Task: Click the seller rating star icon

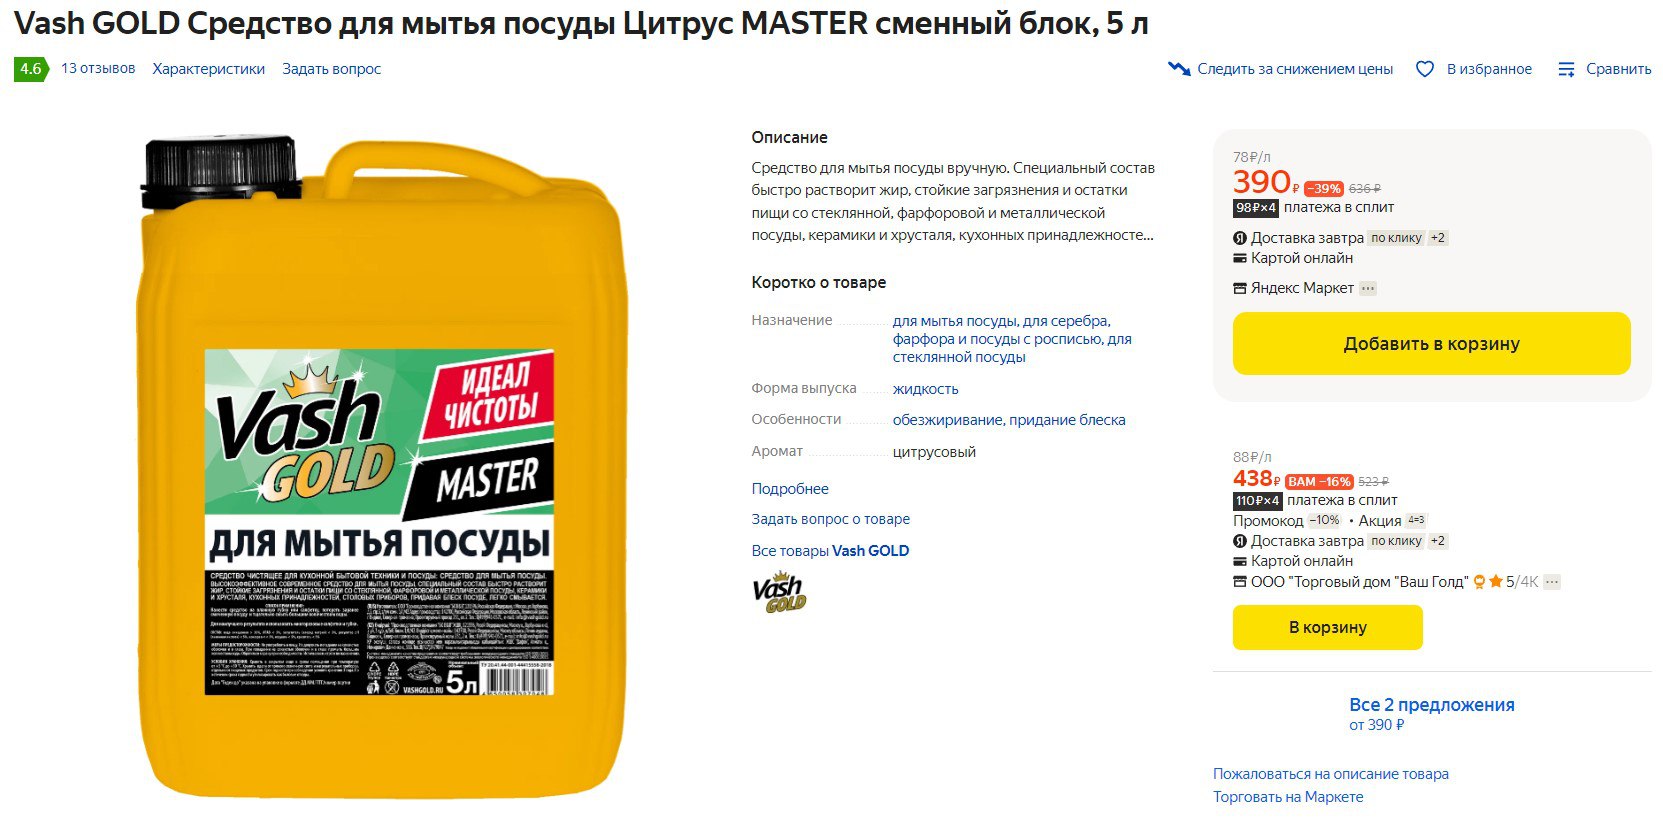Action: 1496,581
